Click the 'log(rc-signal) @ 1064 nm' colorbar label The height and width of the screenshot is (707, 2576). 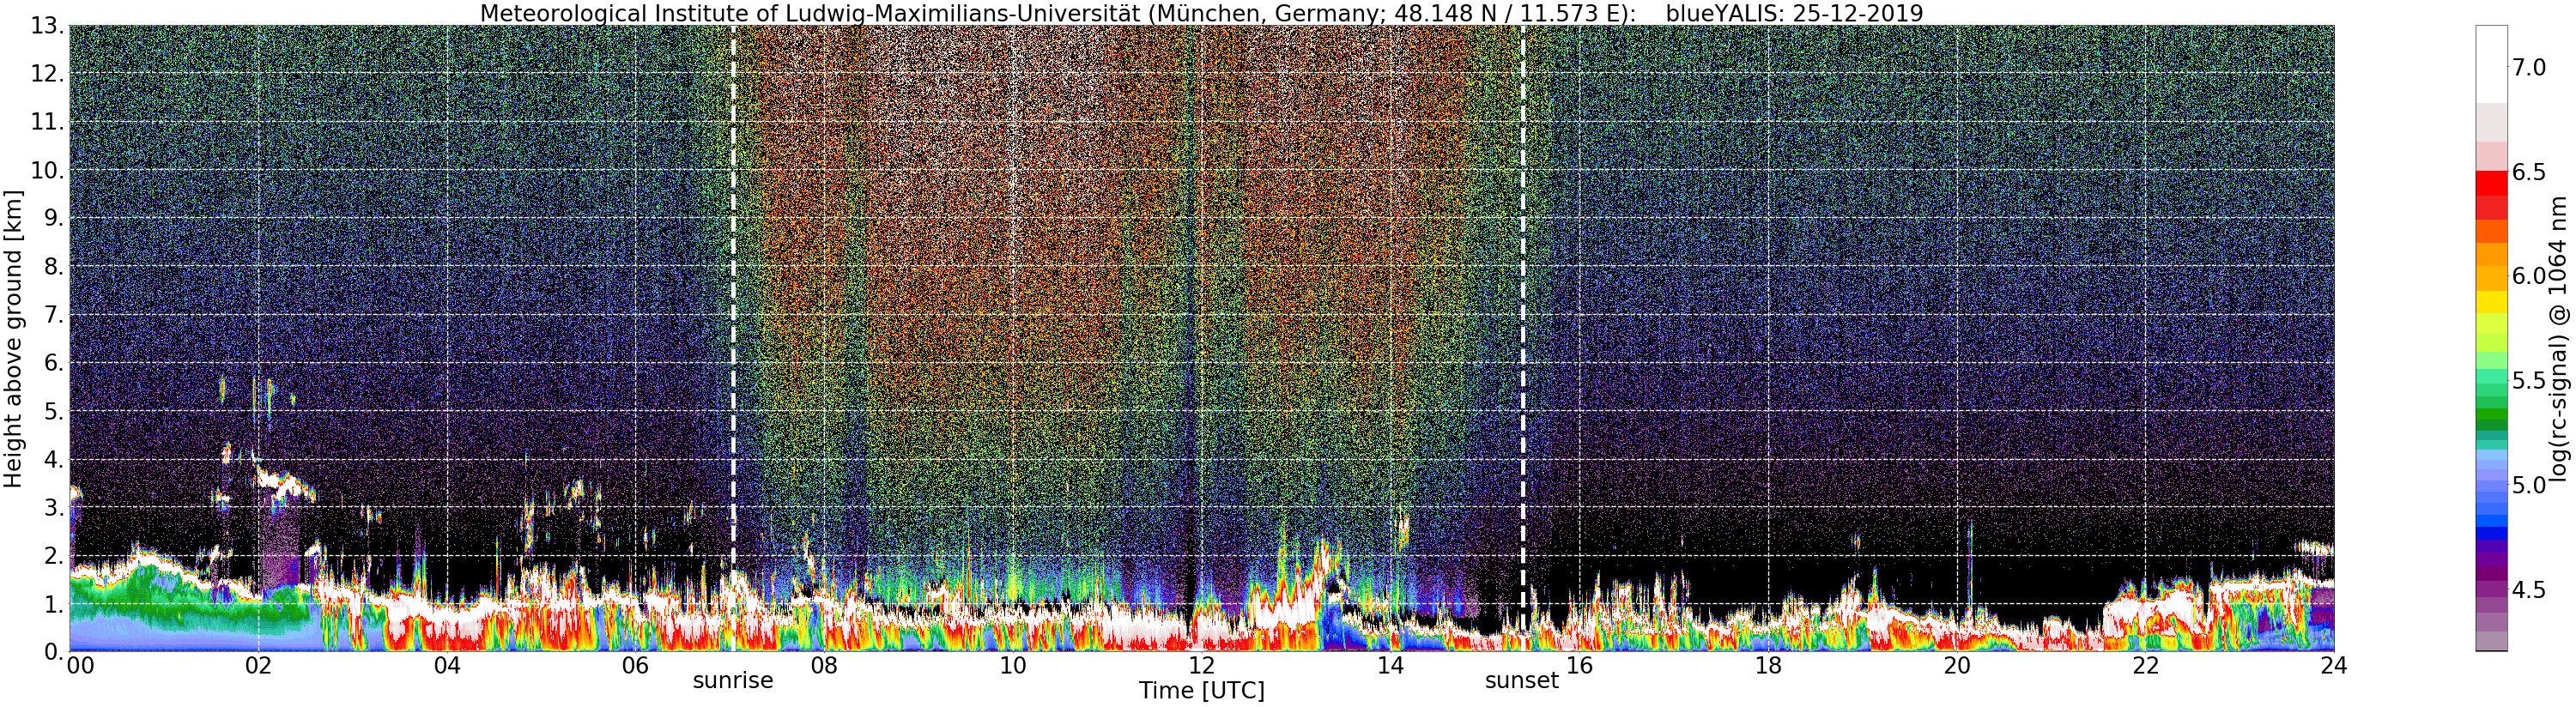coord(2557,339)
